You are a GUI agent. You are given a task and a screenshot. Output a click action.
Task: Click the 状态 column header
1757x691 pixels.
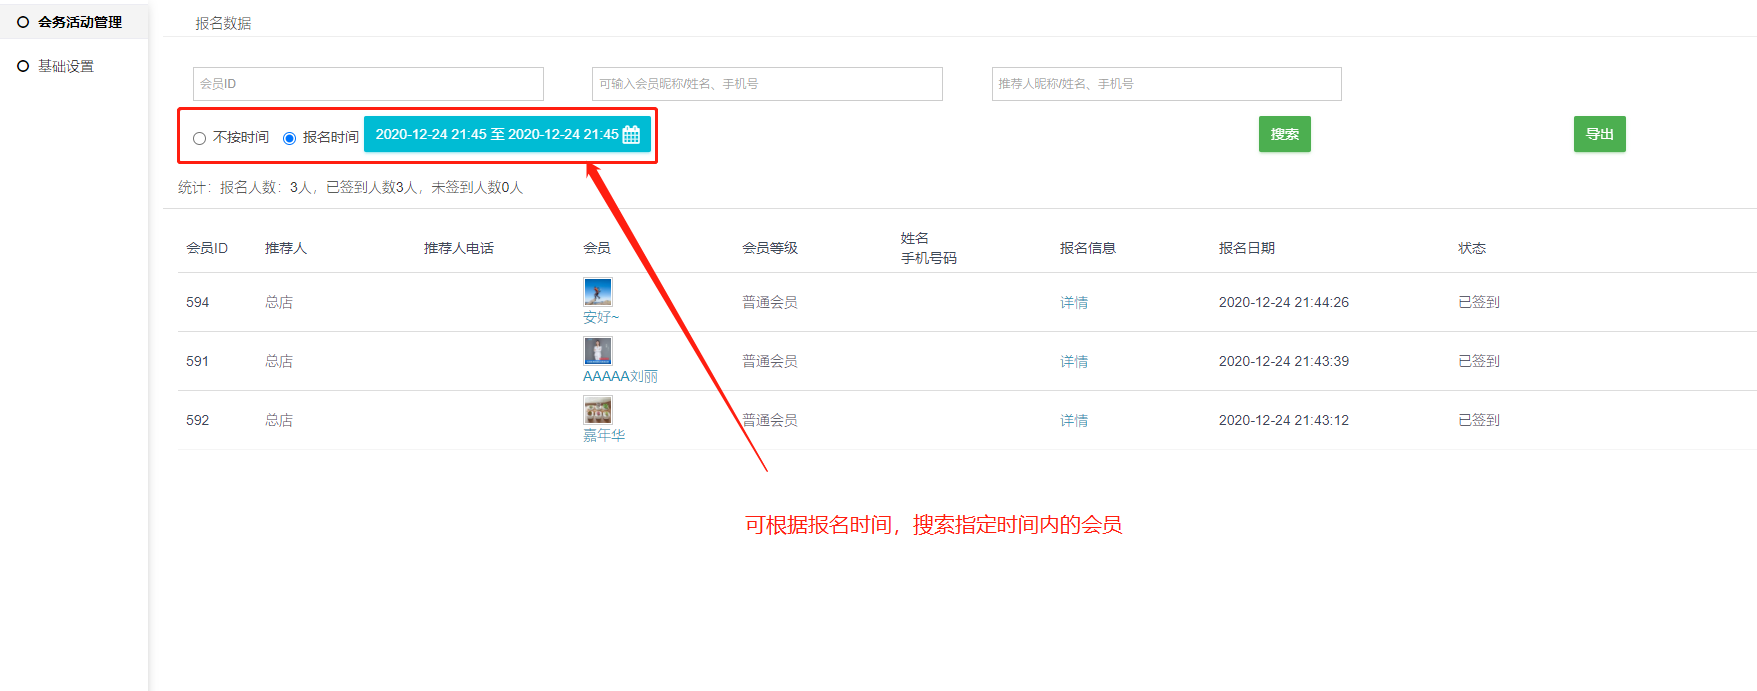pyautogui.click(x=1472, y=248)
